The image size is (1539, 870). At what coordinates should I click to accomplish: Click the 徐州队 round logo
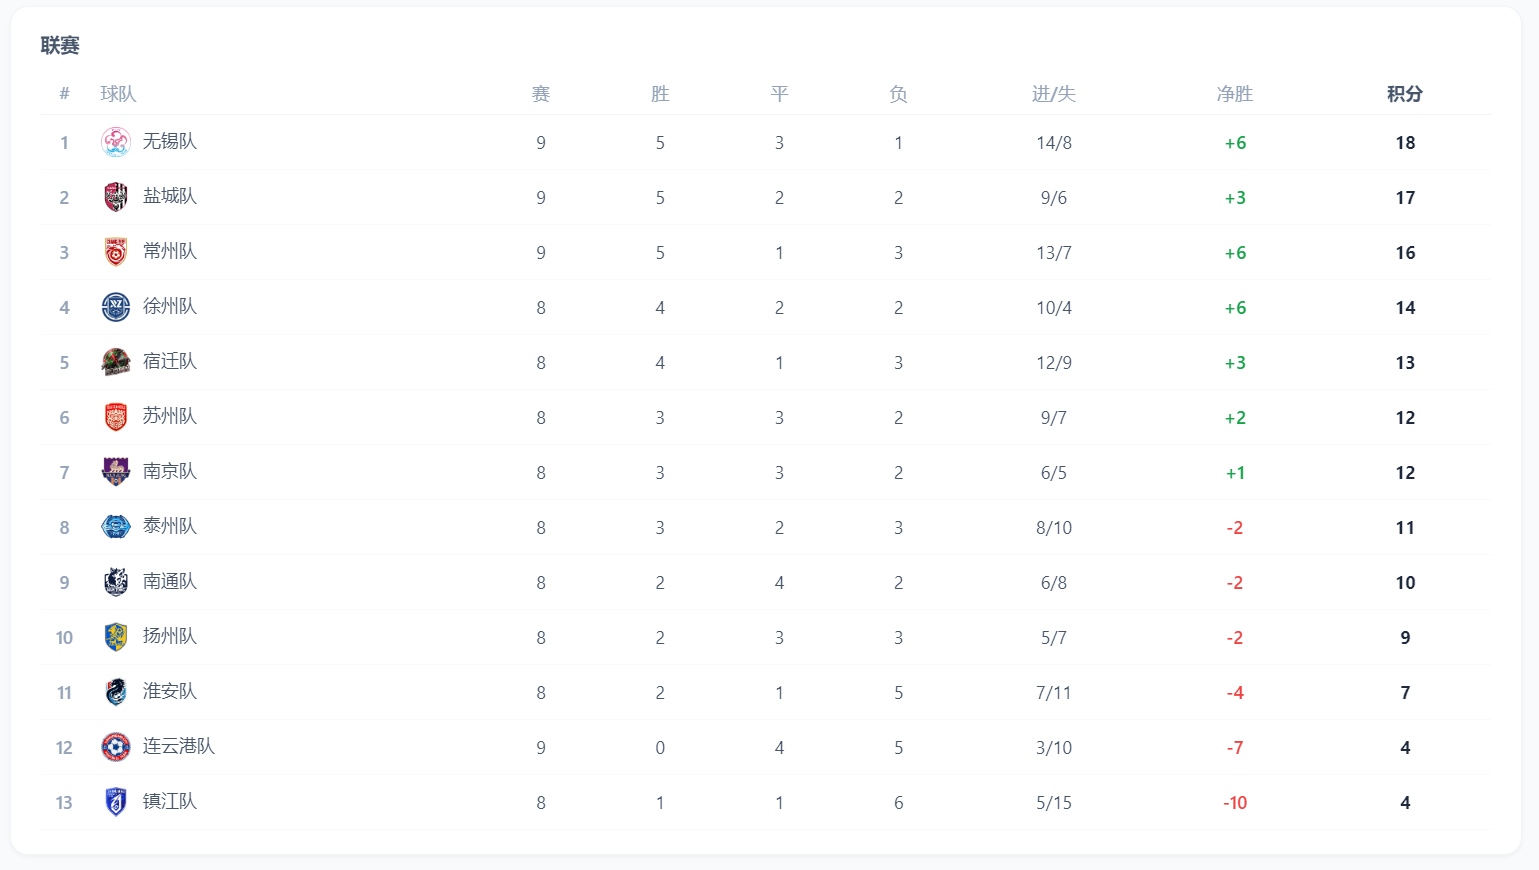(116, 307)
